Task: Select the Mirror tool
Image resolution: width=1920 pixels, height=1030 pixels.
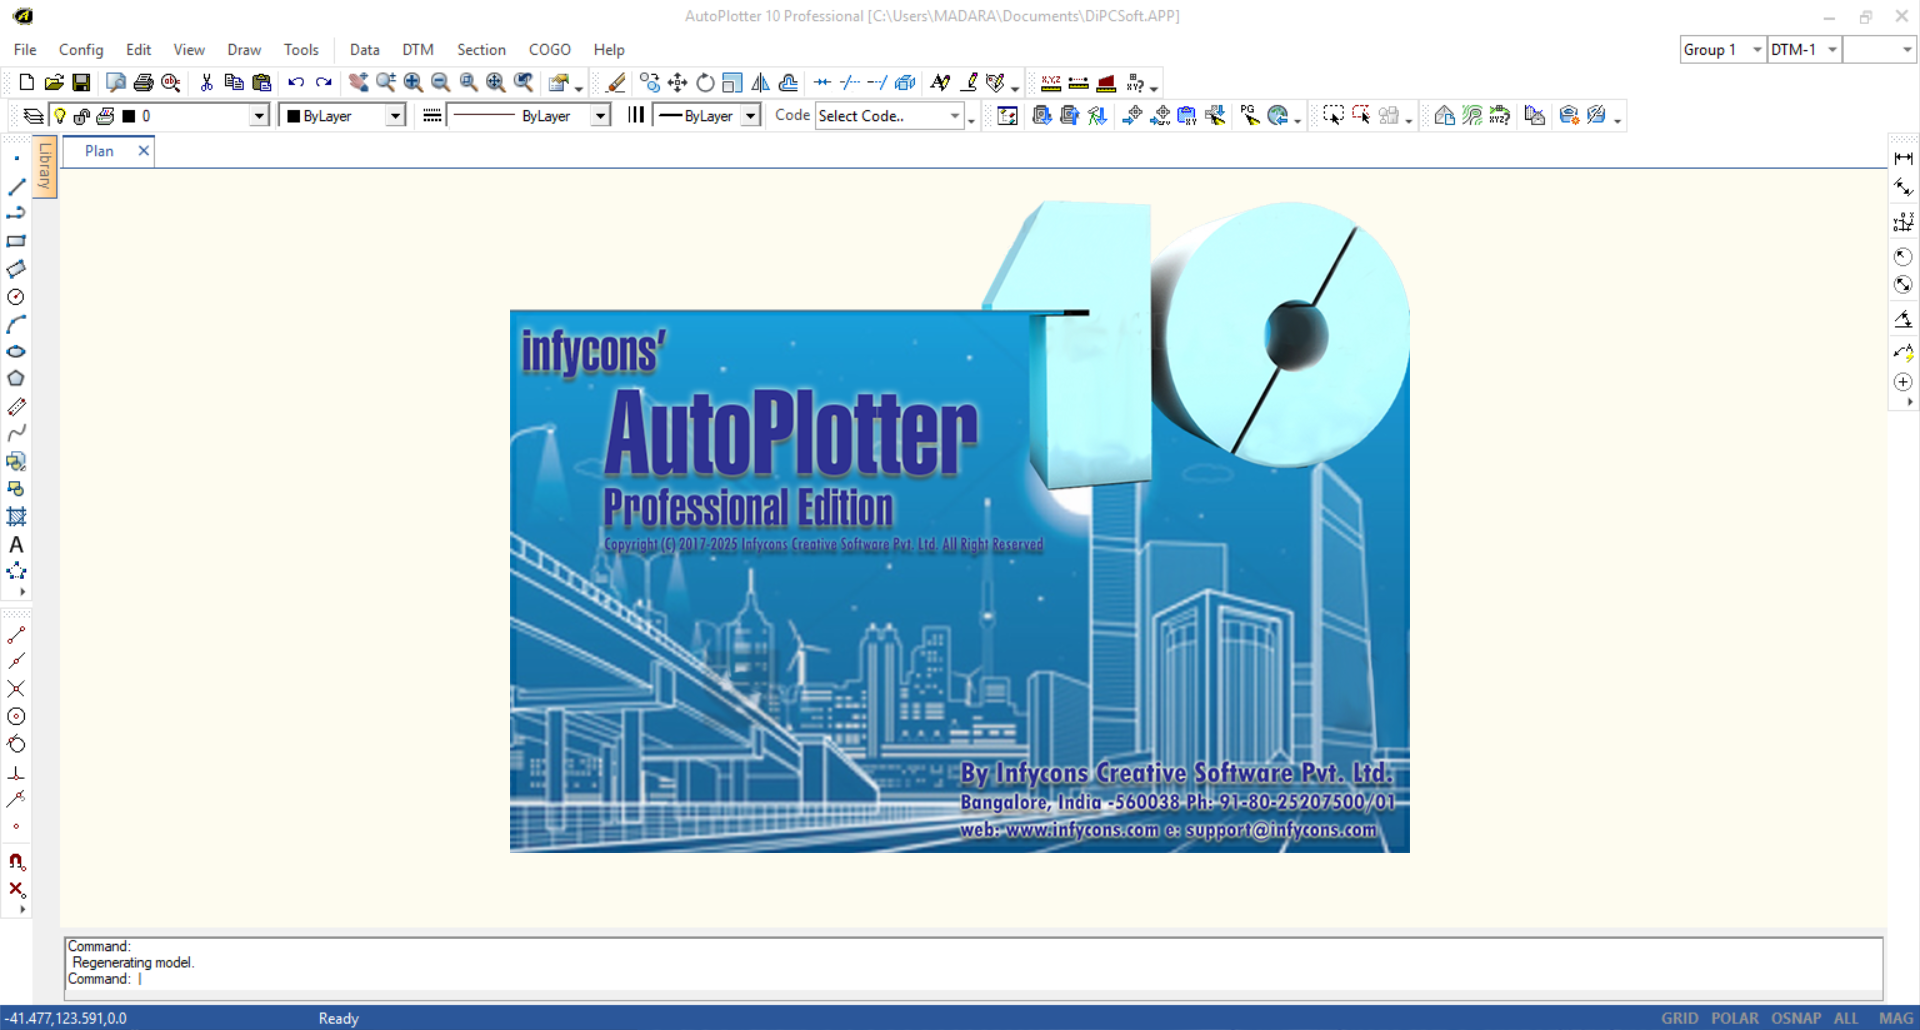Action: tap(761, 83)
